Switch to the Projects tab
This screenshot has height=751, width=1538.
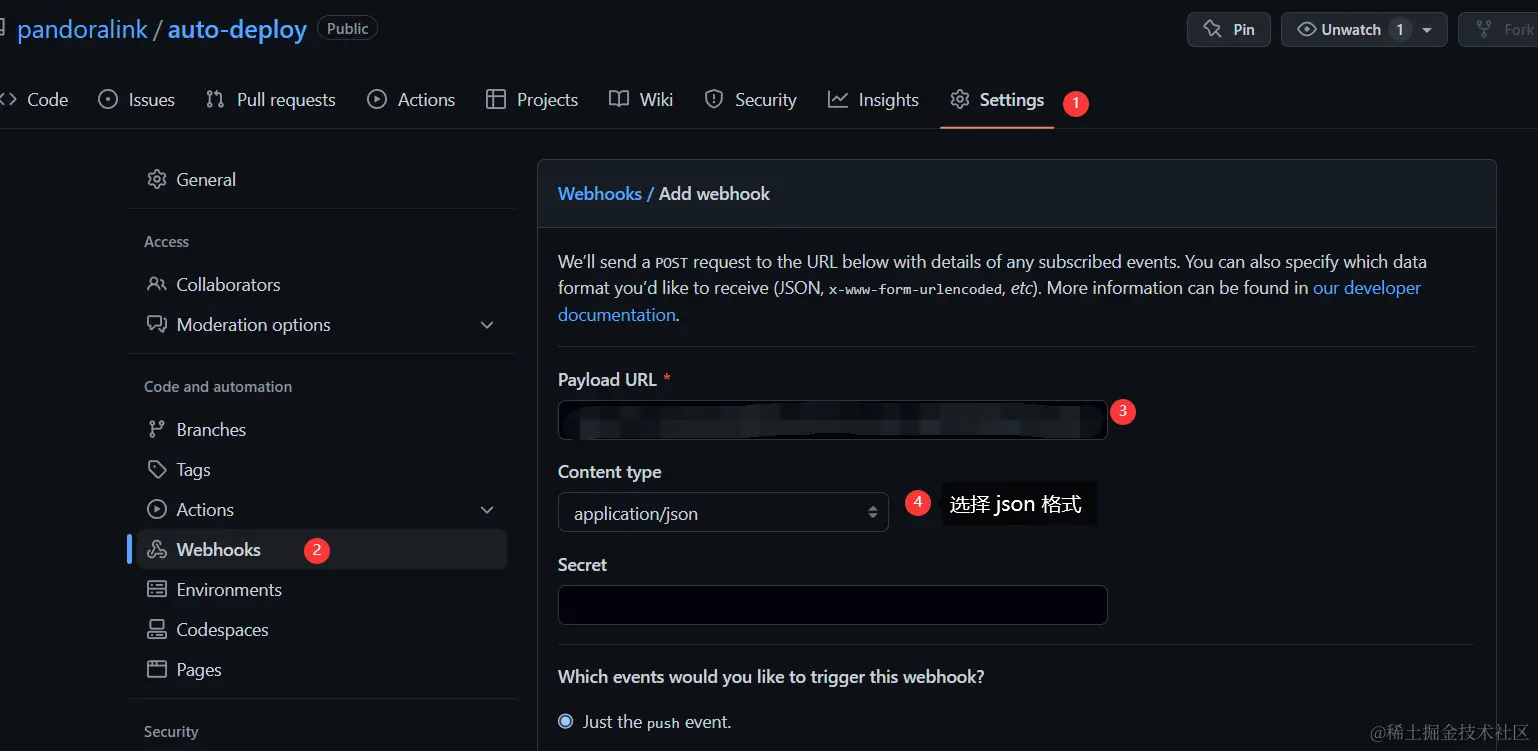pos(532,100)
